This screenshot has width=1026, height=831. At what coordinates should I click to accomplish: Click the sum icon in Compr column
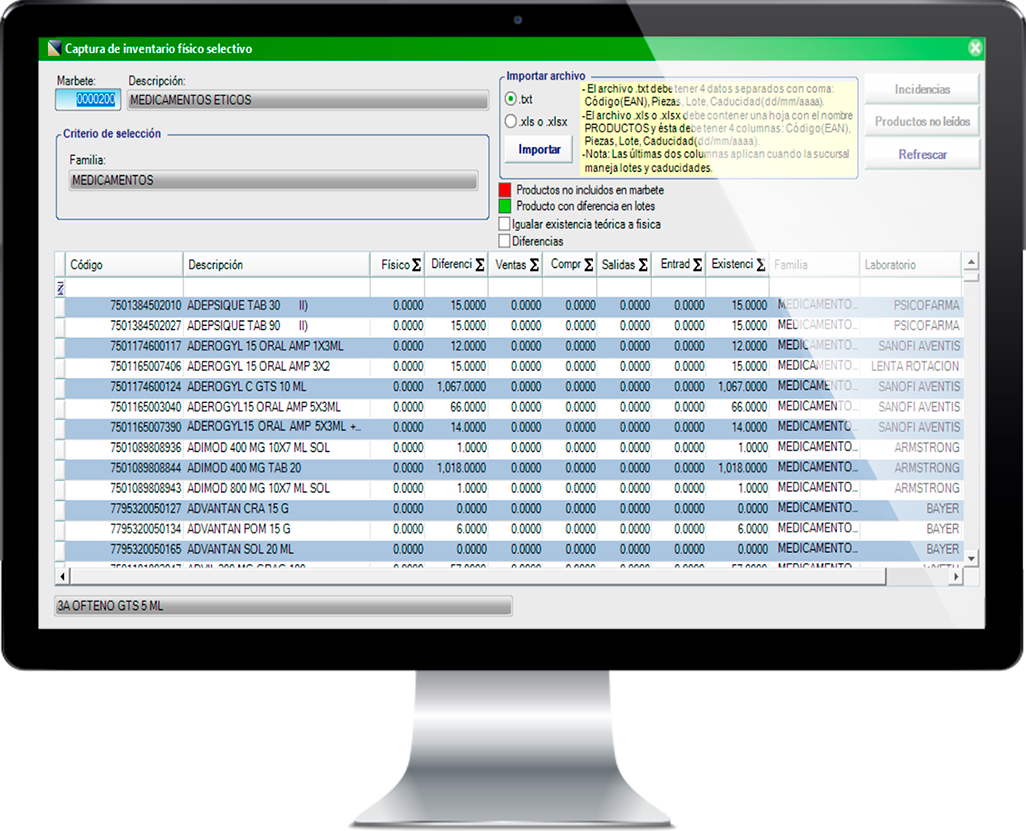(588, 266)
